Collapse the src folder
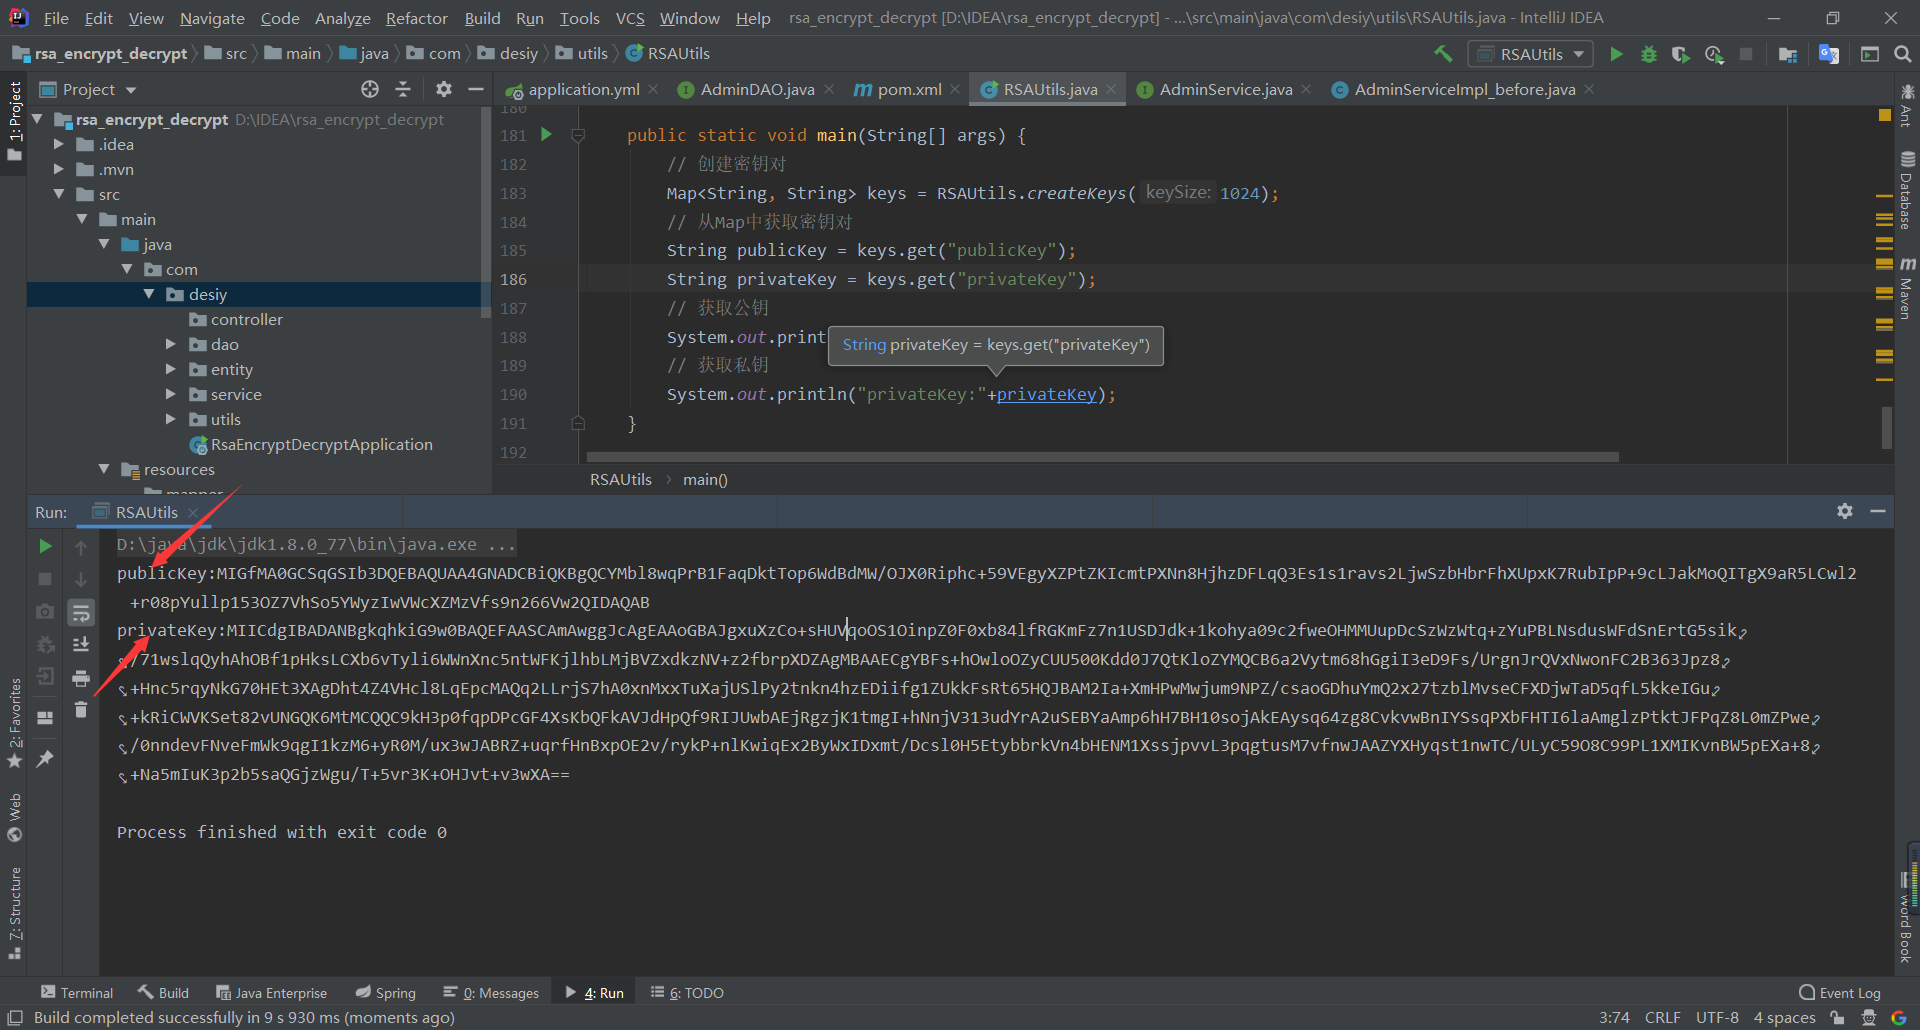The image size is (1920, 1030). (x=59, y=195)
